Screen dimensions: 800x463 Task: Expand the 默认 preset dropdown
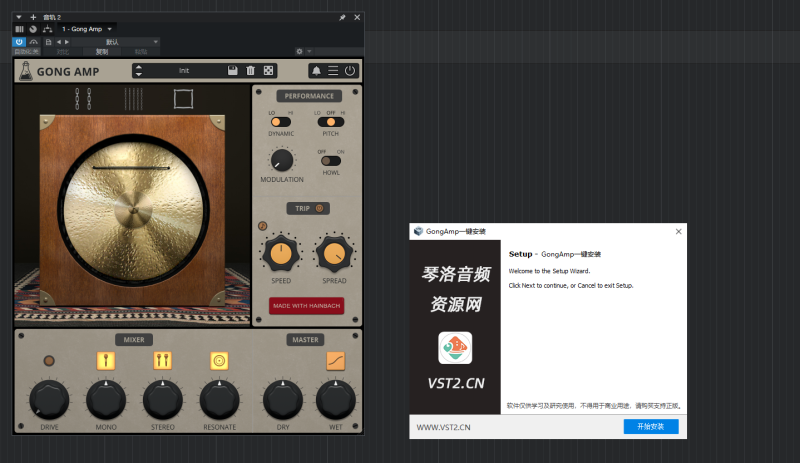coord(155,42)
